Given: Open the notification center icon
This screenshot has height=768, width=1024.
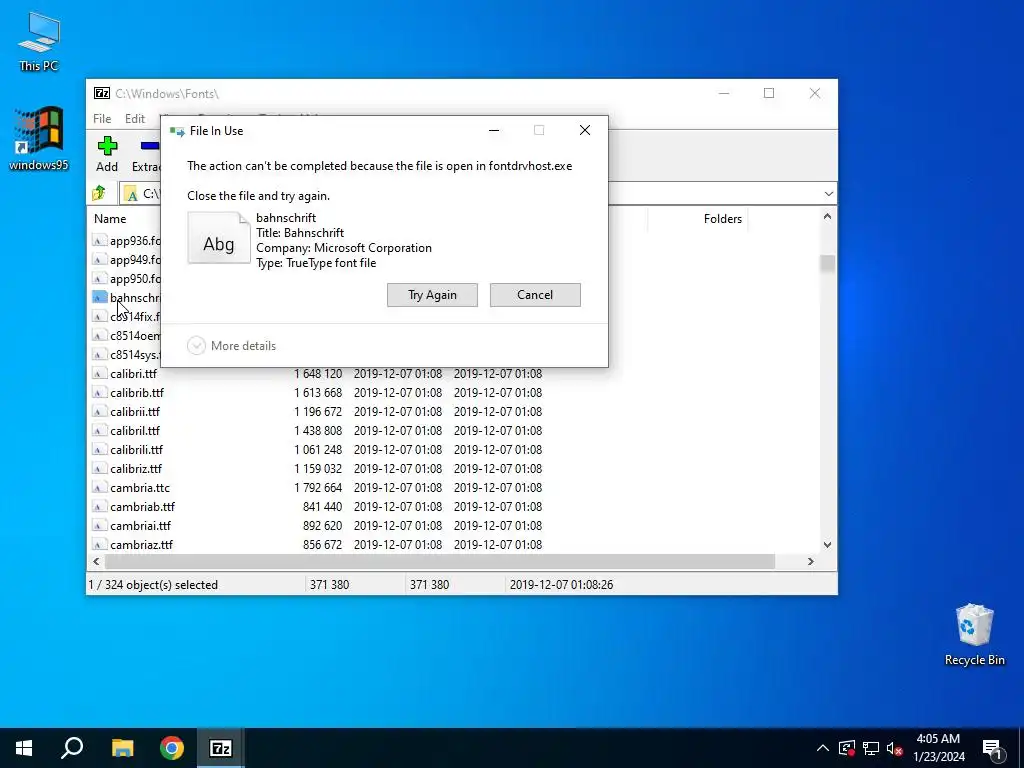Looking at the screenshot, I should (x=992, y=750).
